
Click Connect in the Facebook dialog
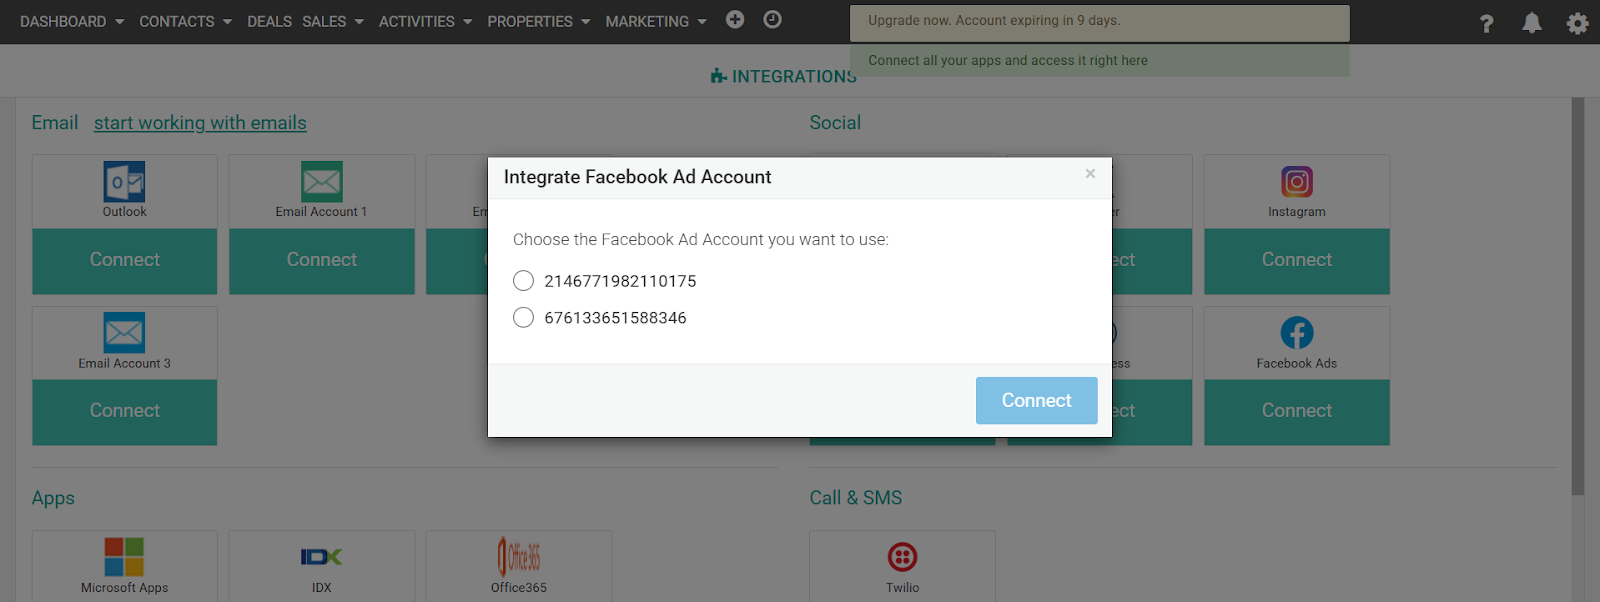click(1036, 400)
